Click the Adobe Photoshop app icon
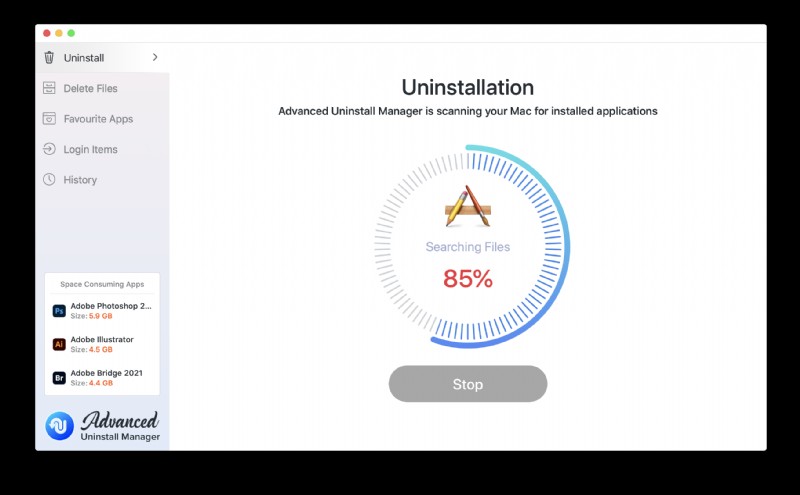This screenshot has width=800, height=495. [x=59, y=311]
